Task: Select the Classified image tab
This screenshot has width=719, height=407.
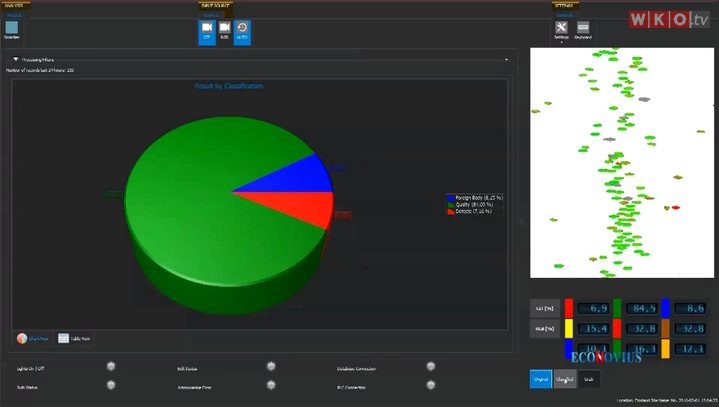Action: pyautogui.click(x=565, y=379)
